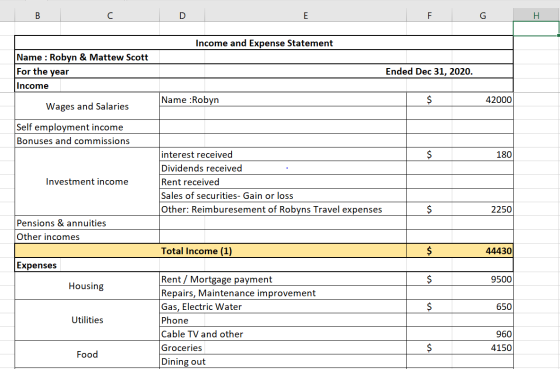Viewport: 560px width, 369px height.
Task: Select the 650 utilities value cell
Action: tap(482, 306)
